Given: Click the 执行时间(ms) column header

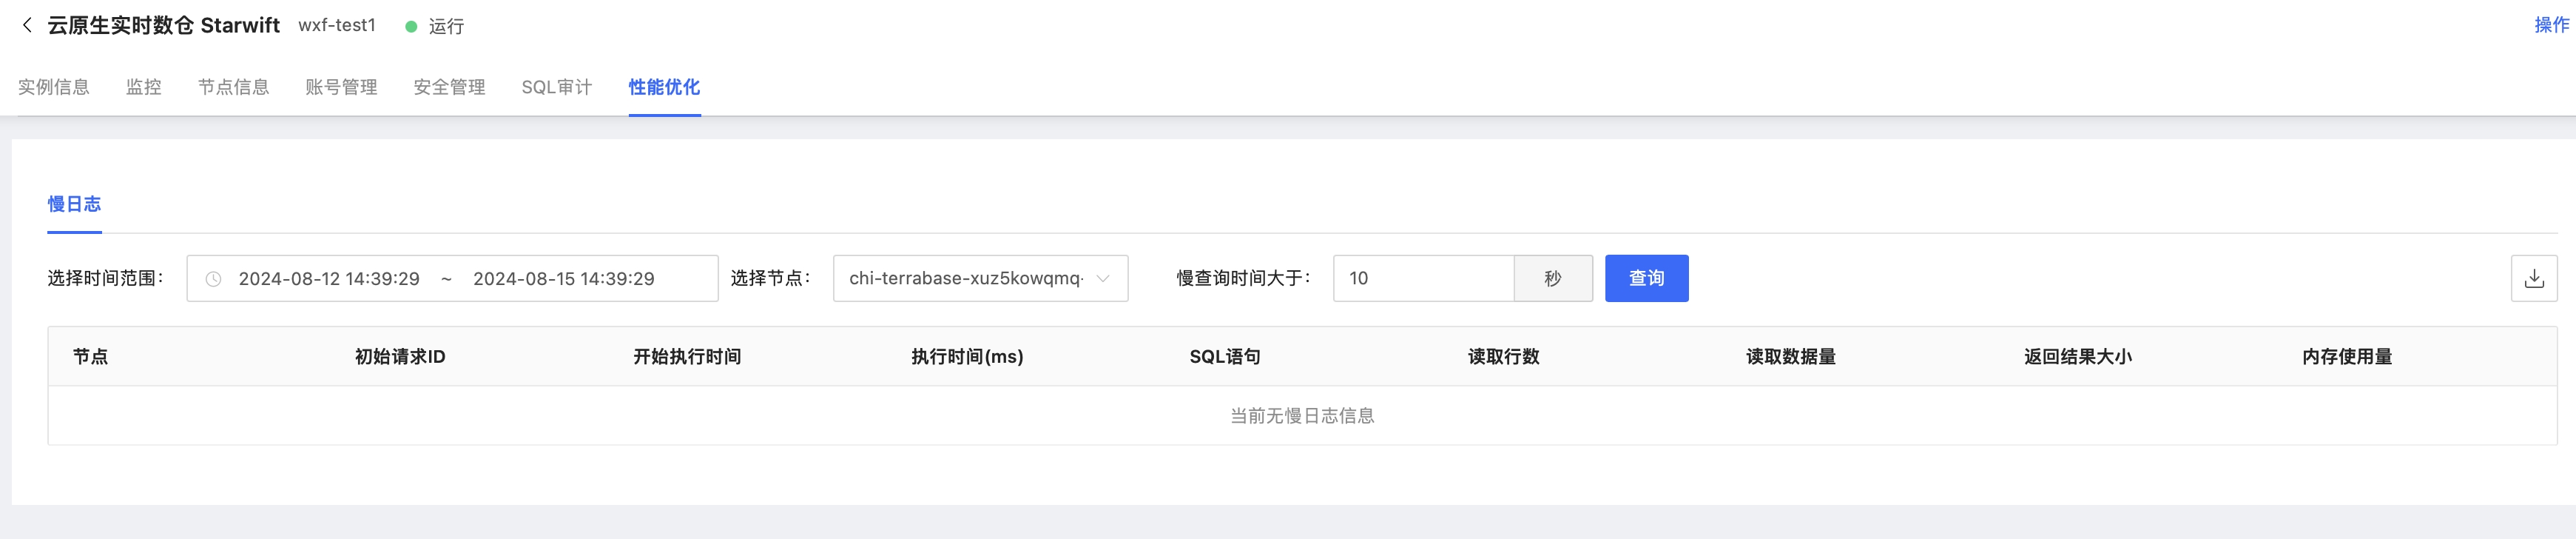Looking at the screenshot, I should click(x=967, y=357).
